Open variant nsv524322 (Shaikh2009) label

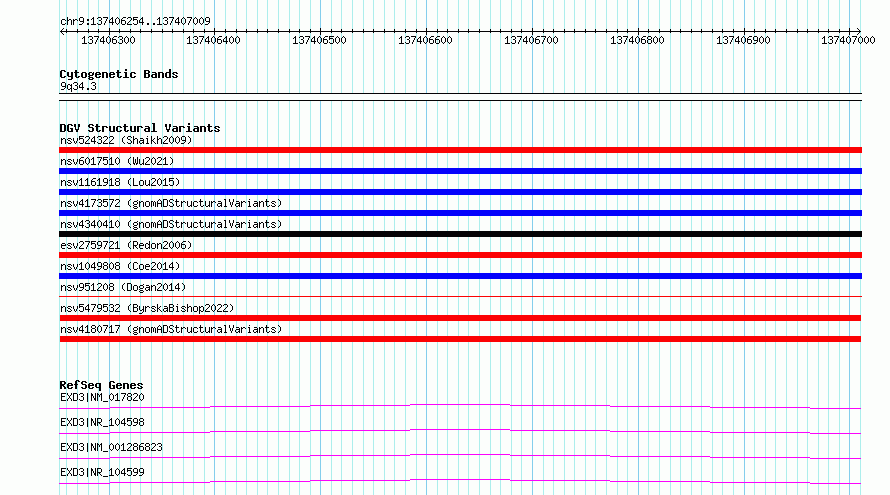126,140
